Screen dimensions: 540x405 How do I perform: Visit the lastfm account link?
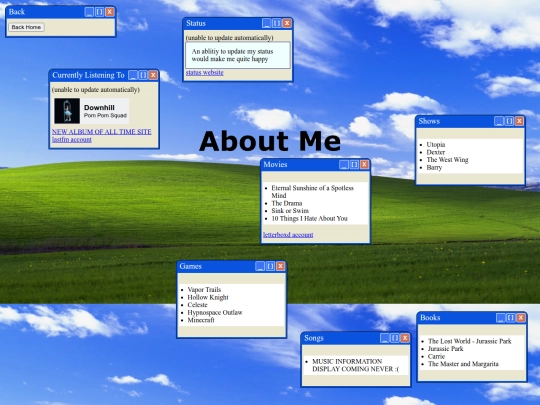(72, 139)
